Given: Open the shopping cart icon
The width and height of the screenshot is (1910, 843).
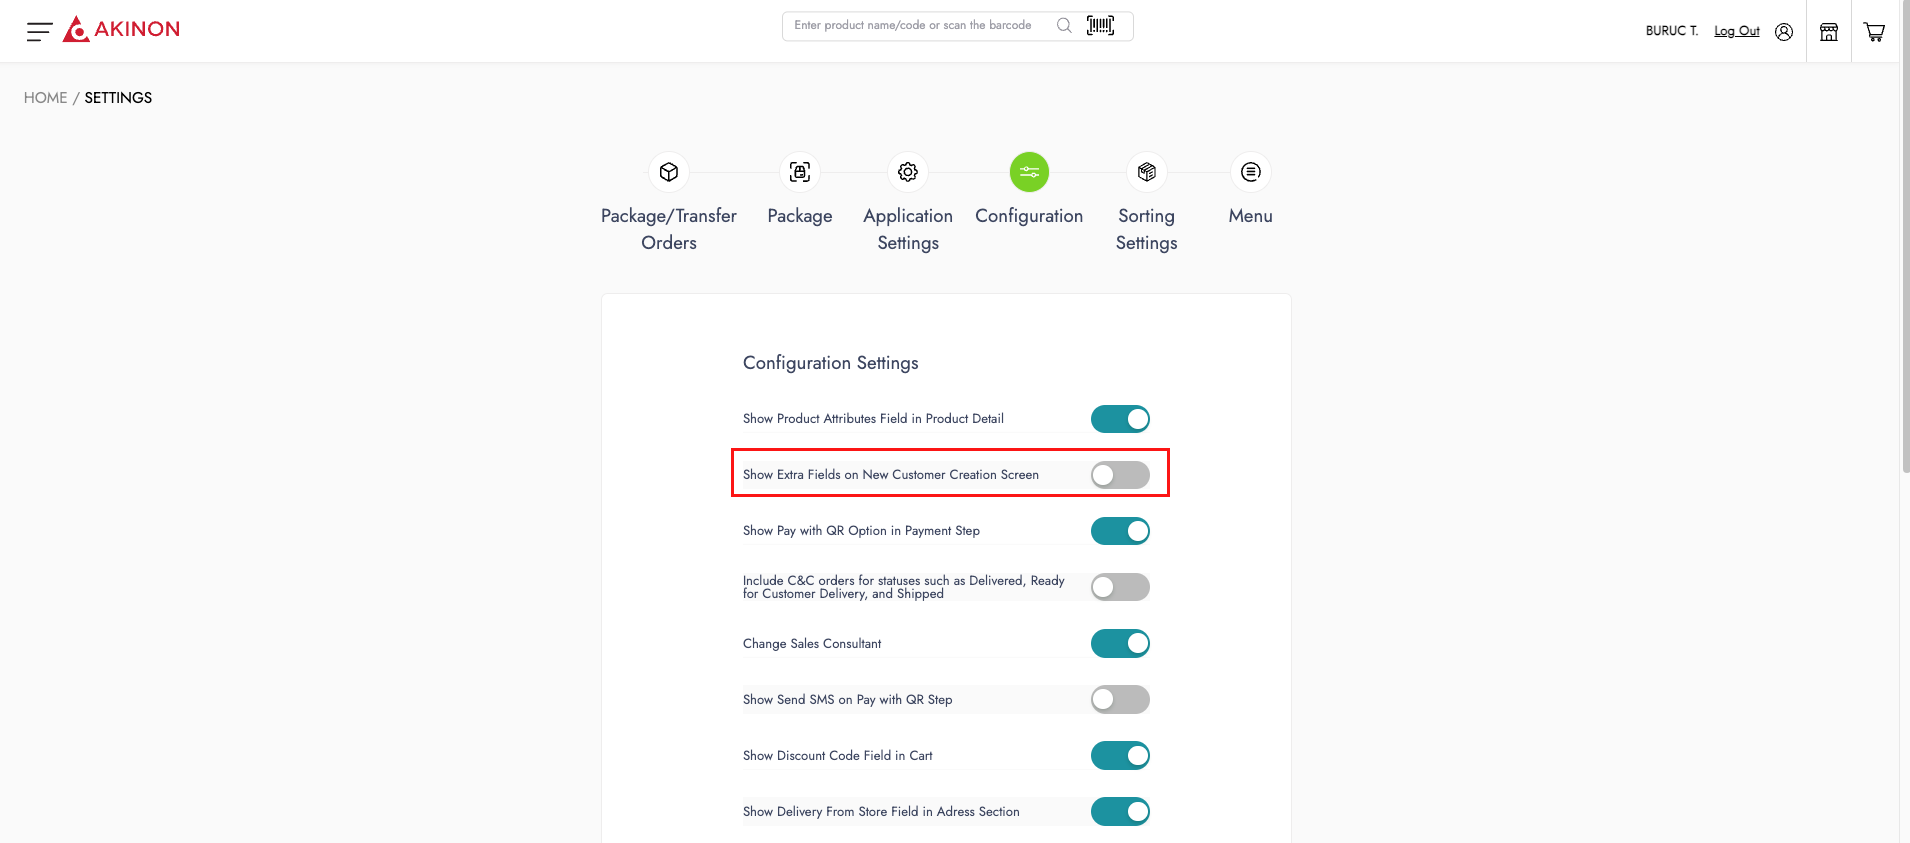Looking at the screenshot, I should click(x=1875, y=32).
